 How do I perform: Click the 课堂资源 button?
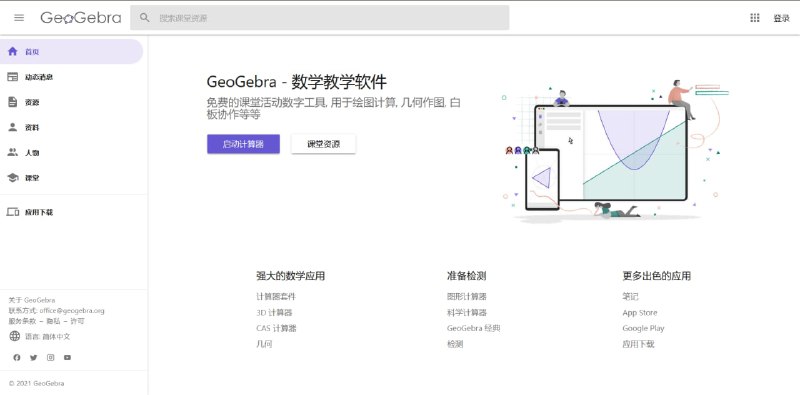tap(323, 144)
